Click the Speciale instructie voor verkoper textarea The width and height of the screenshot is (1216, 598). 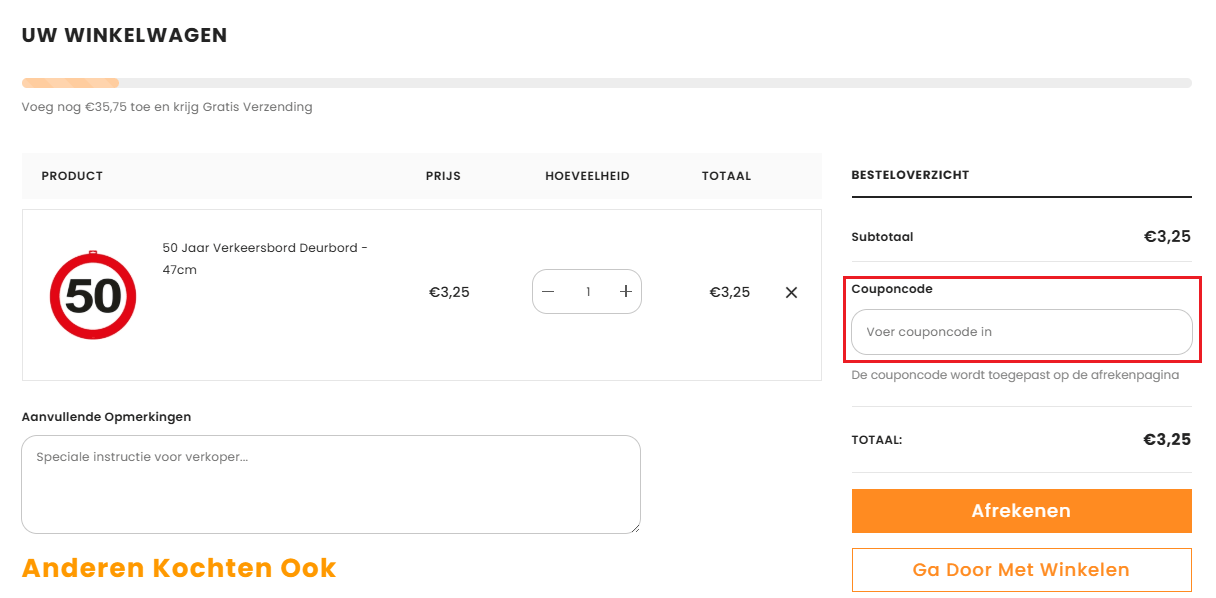(x=330, y=484)
